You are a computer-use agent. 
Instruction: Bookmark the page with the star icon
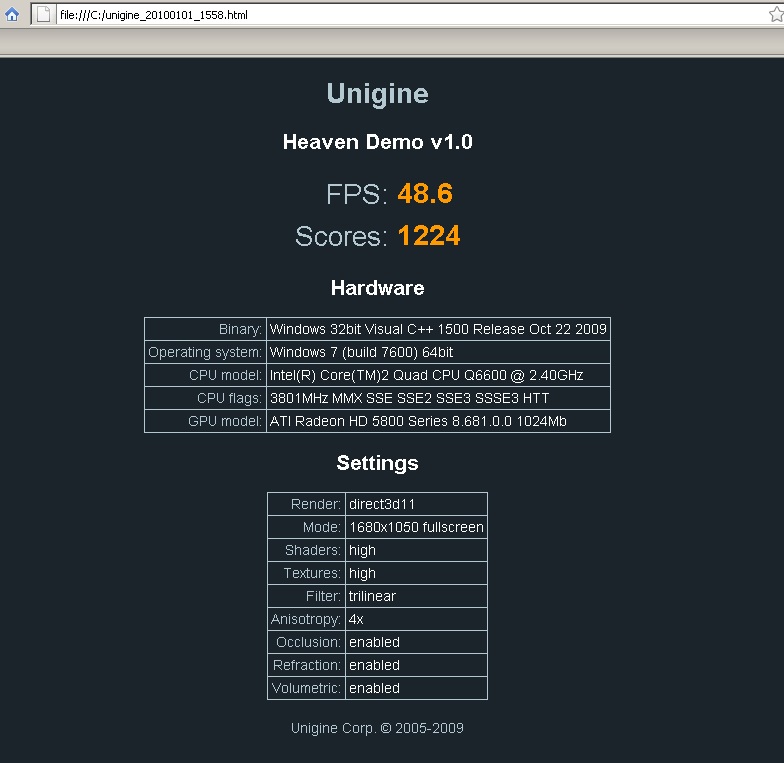tap(776, 14)
